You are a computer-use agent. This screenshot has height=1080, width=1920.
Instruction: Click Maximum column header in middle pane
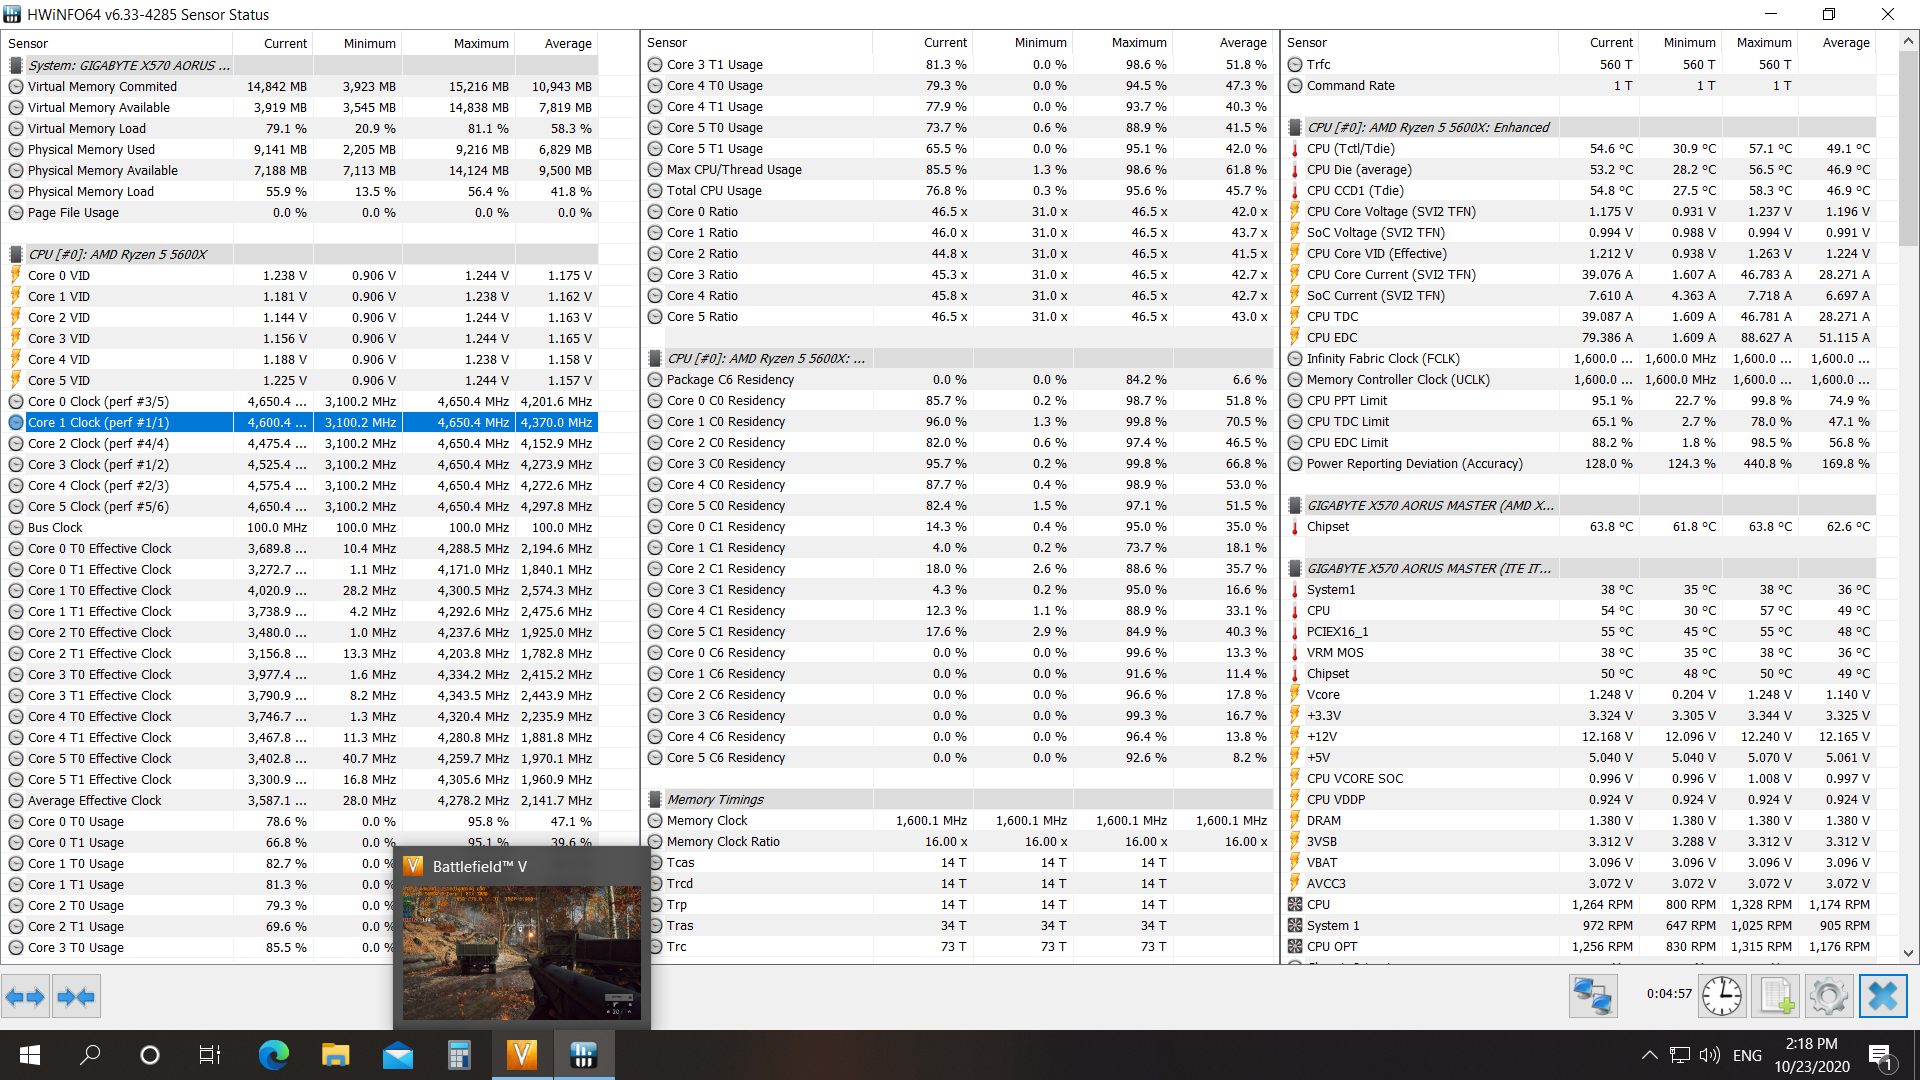[1124, 43]
